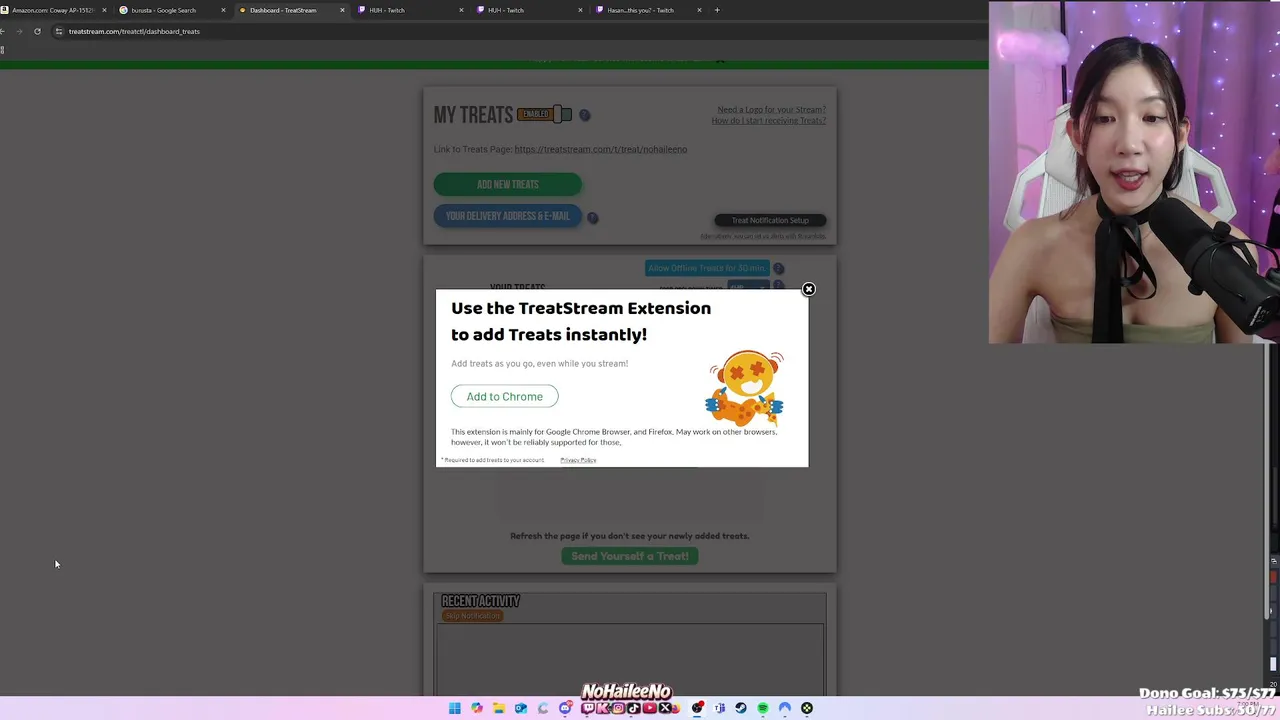Image resolution: width=1280 pixels, height=720 pixels.
Task: Open Treat Notification Setup
Action: [770, 220]
